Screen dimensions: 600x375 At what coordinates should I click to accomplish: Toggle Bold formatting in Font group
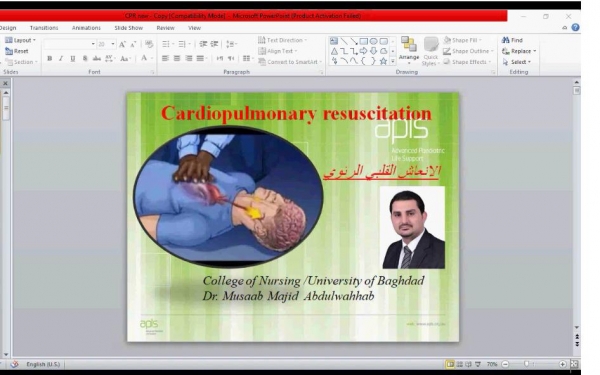pos(49,59)
